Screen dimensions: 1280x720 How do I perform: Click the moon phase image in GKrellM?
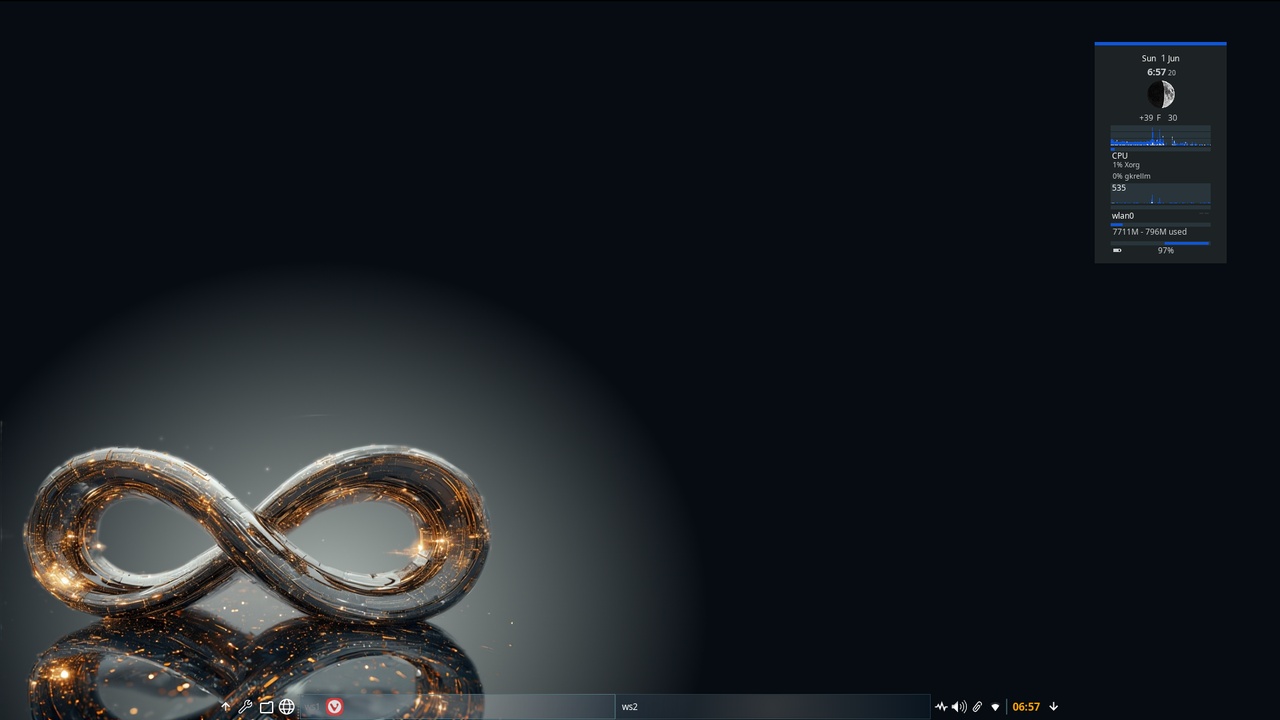pos(1161,95)
